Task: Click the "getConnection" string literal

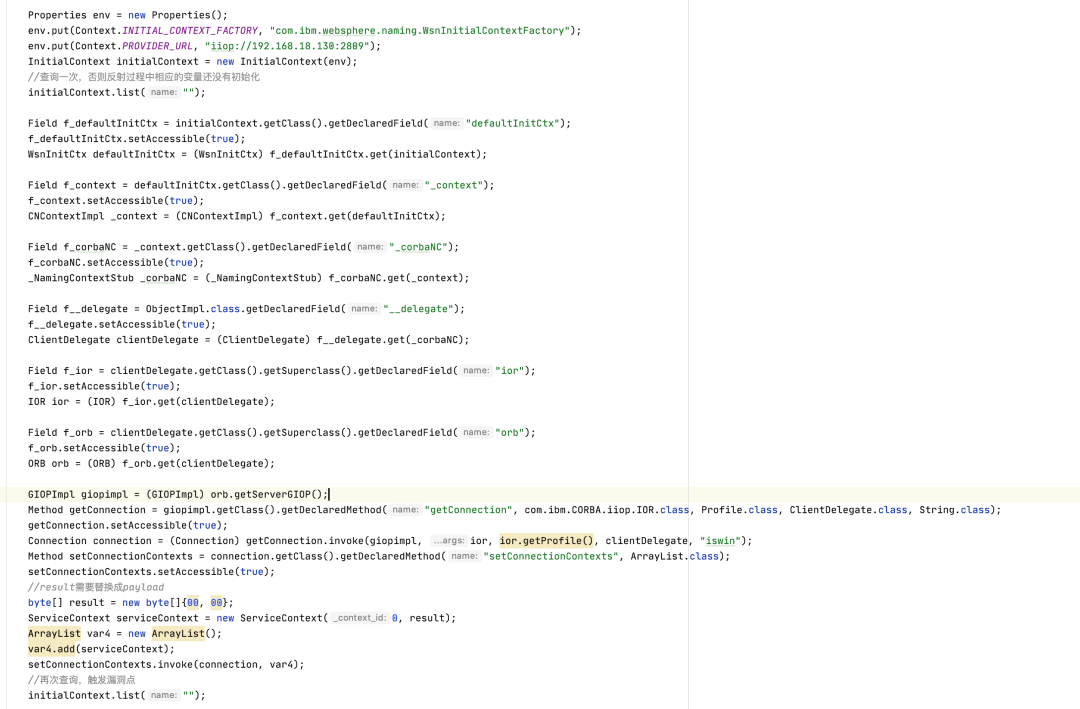Action: 468,510
